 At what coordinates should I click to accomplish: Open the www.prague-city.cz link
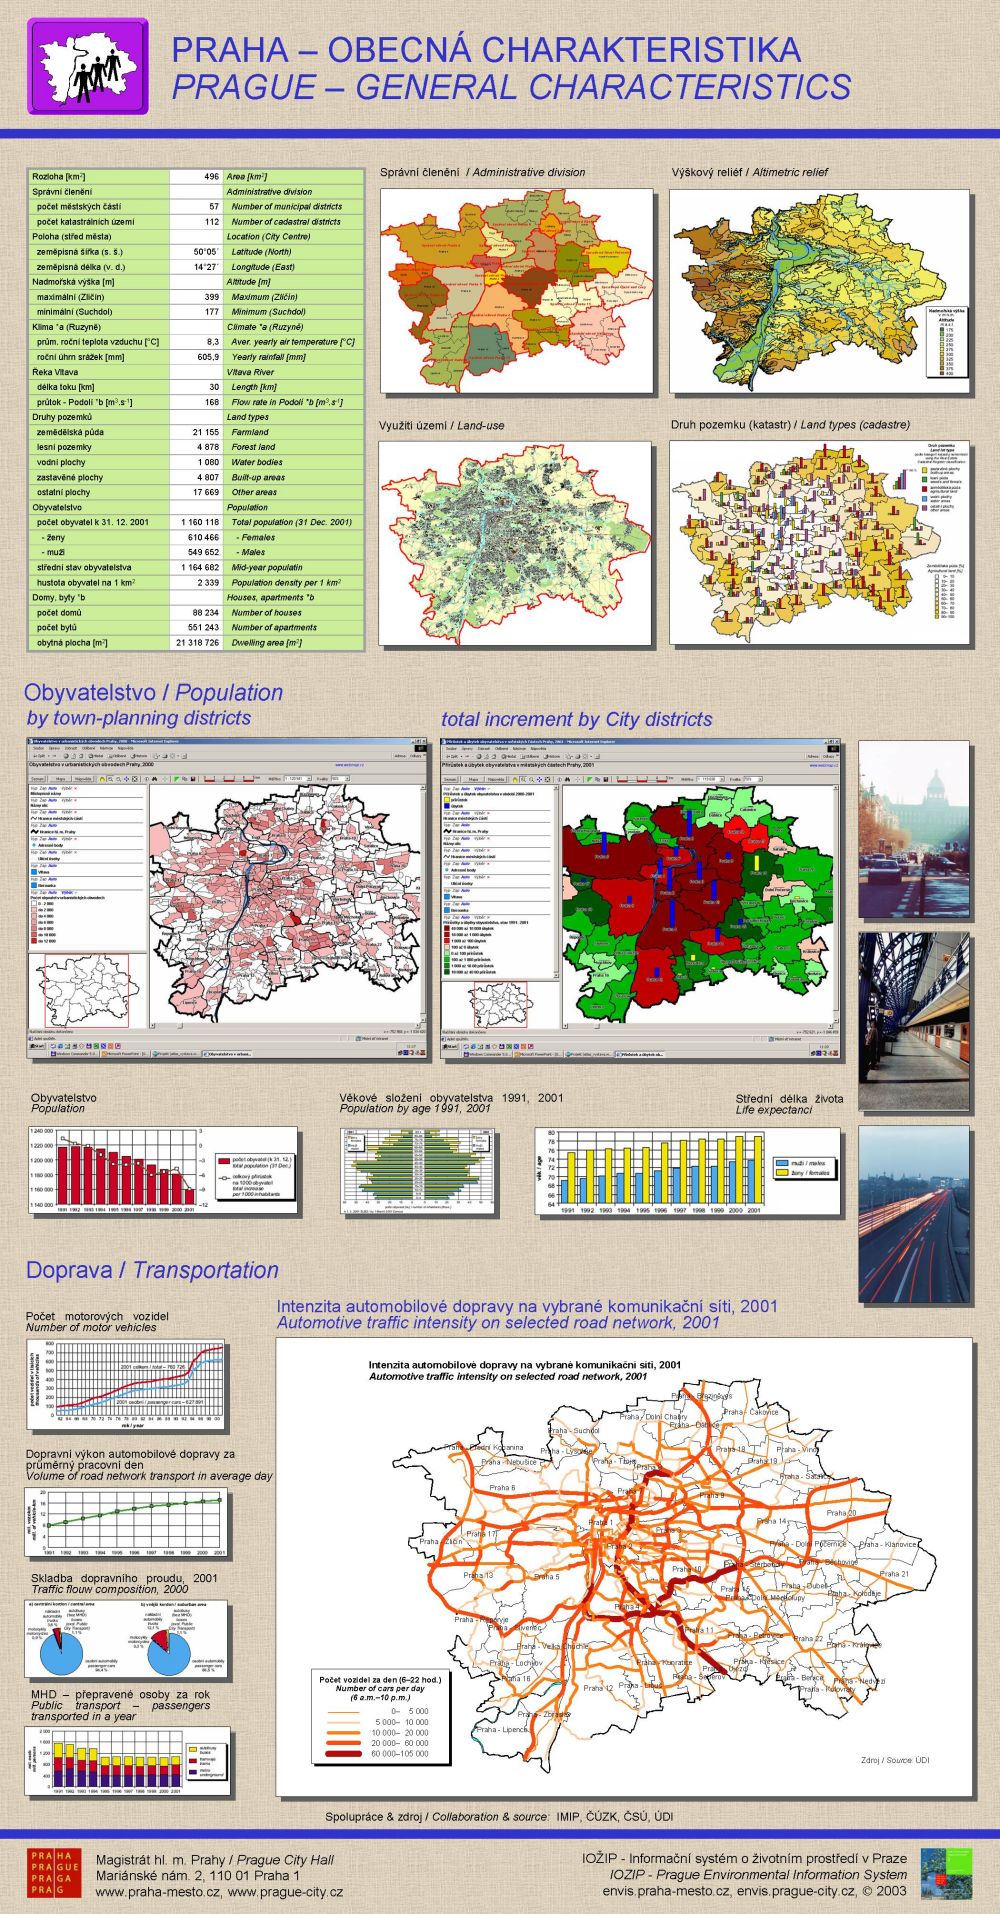pyautogui.click(x=286, y=1892)
